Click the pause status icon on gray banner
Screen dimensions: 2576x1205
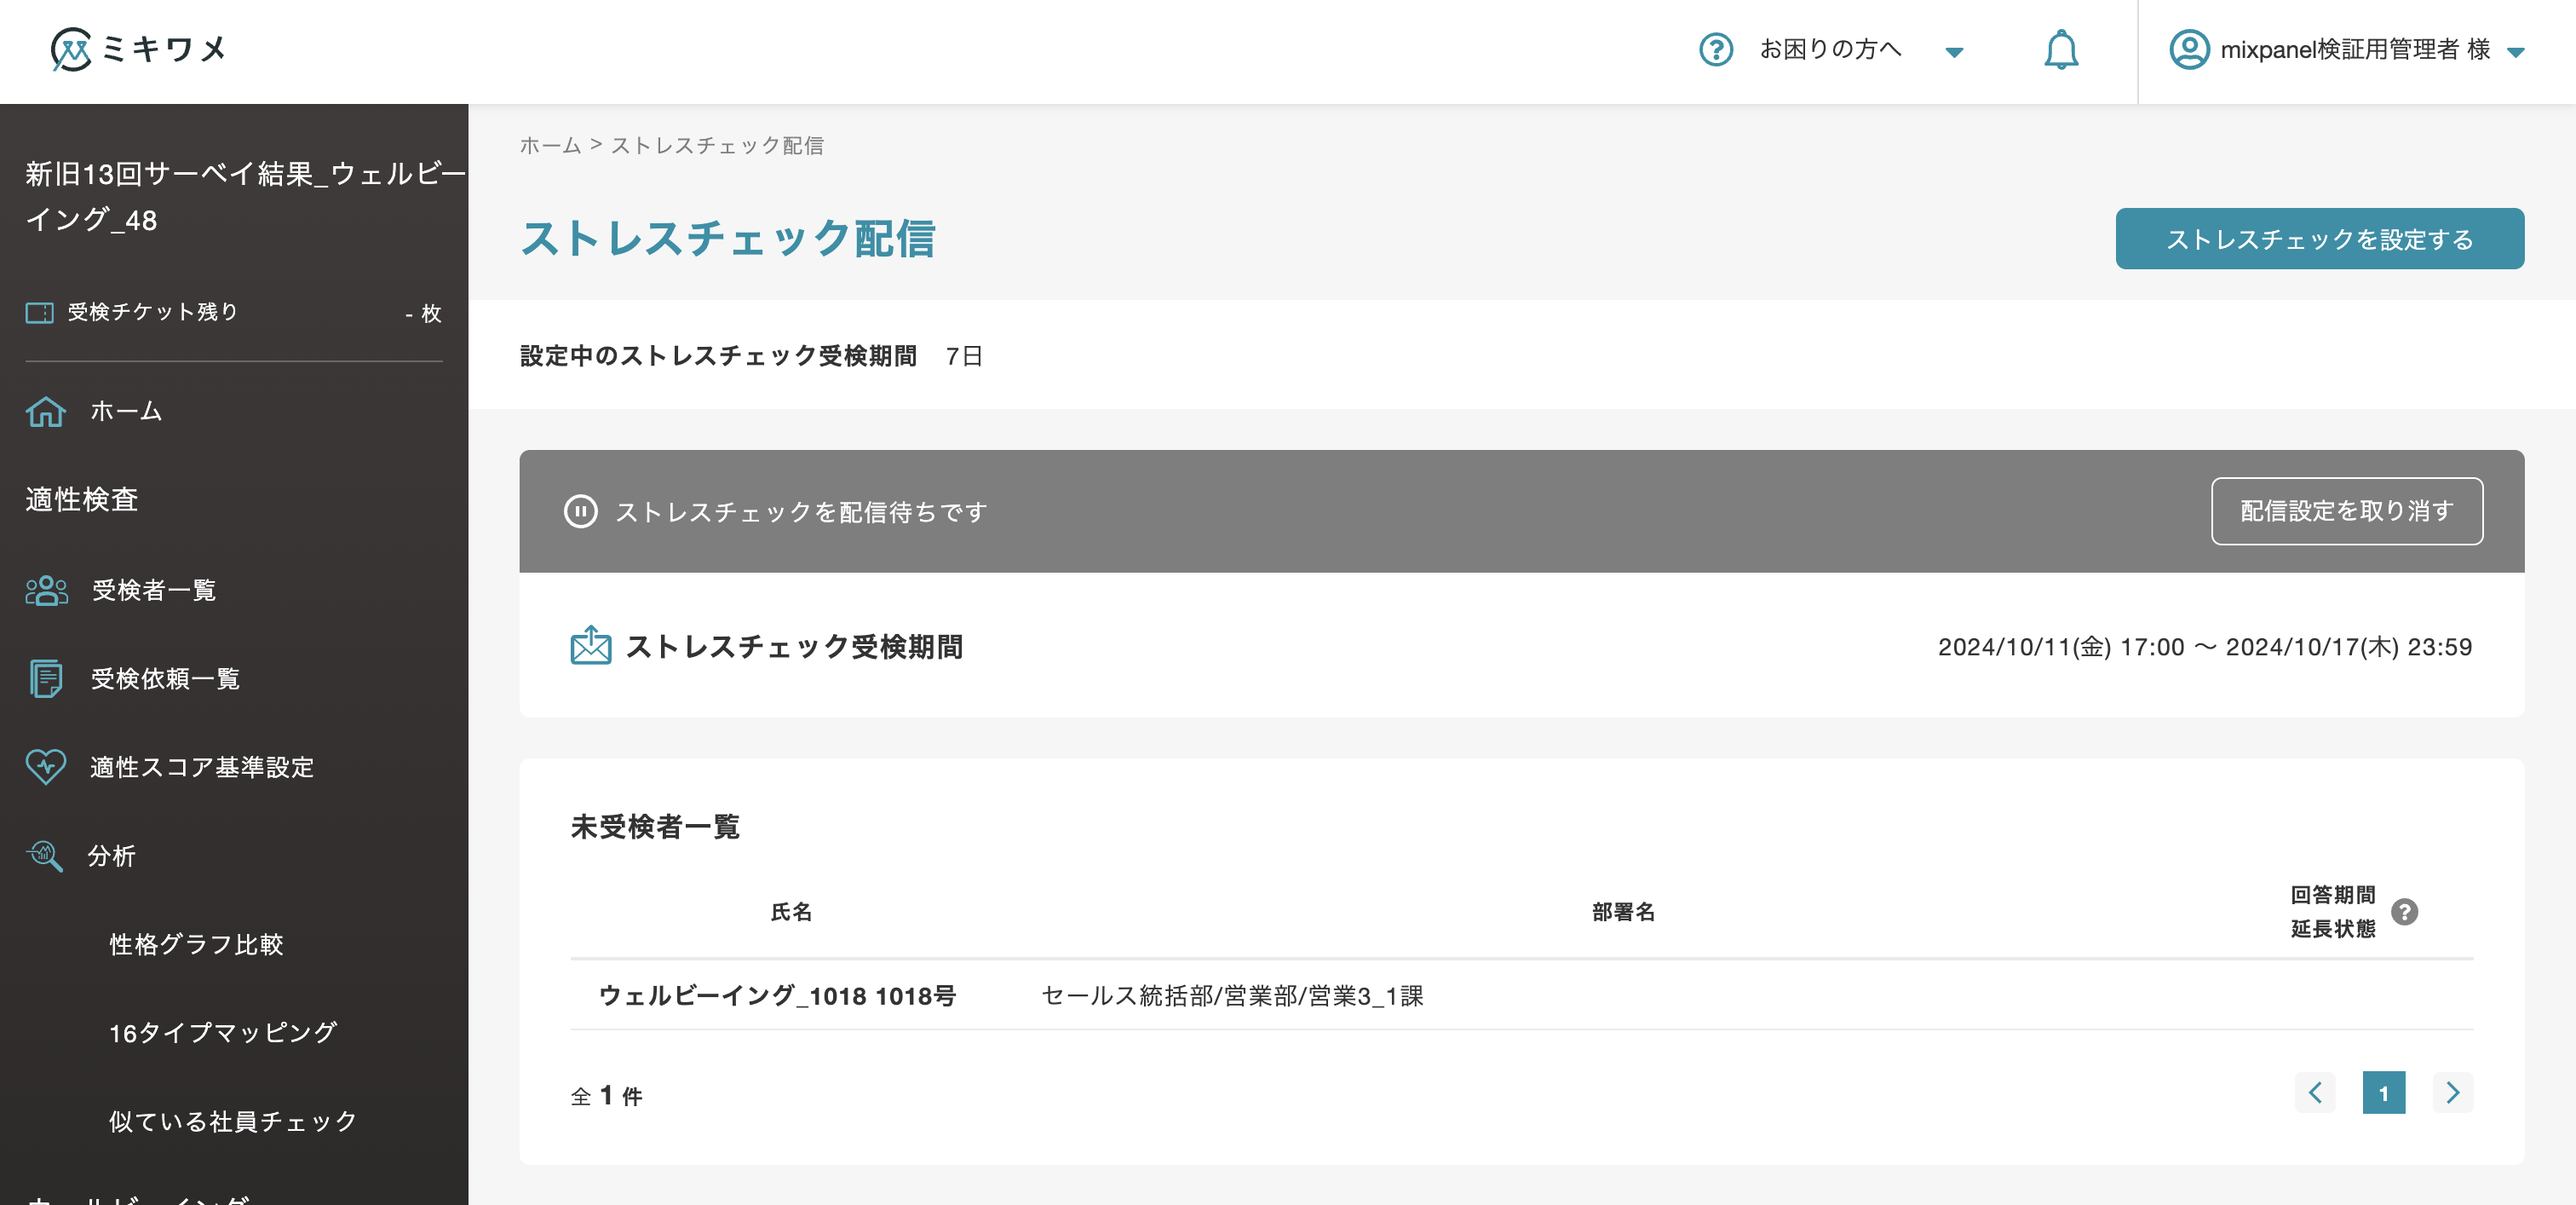point(581,511)
